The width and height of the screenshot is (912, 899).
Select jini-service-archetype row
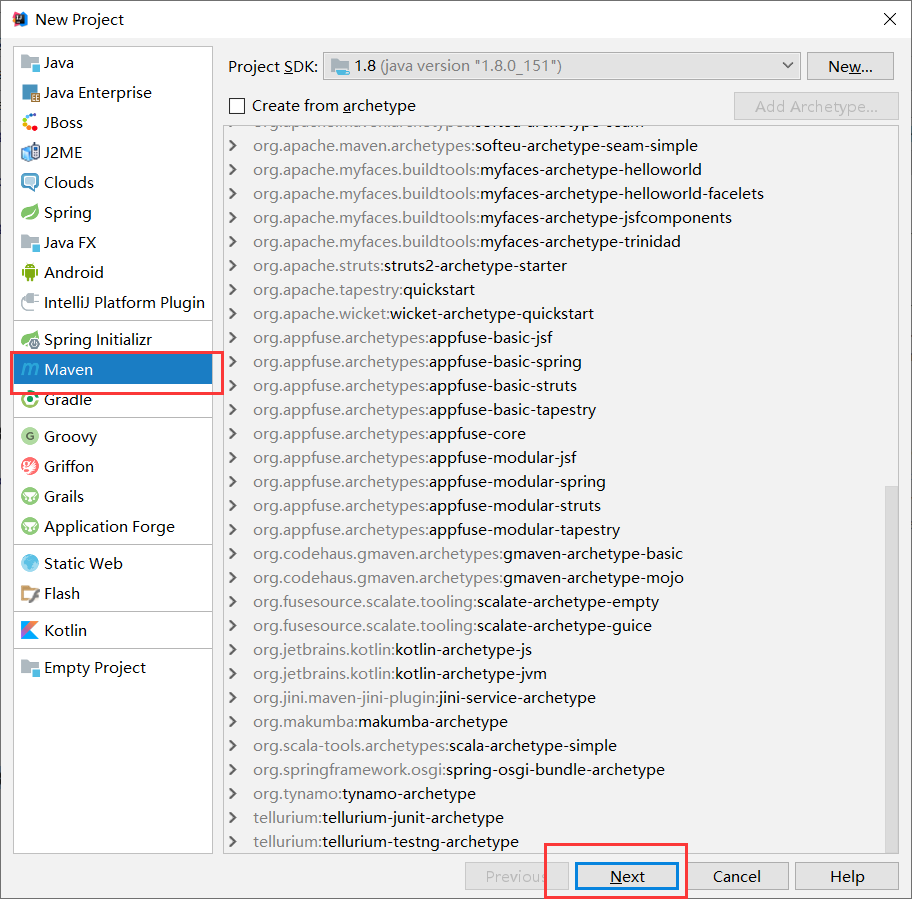pyautogui.click(x=424, y=698)
